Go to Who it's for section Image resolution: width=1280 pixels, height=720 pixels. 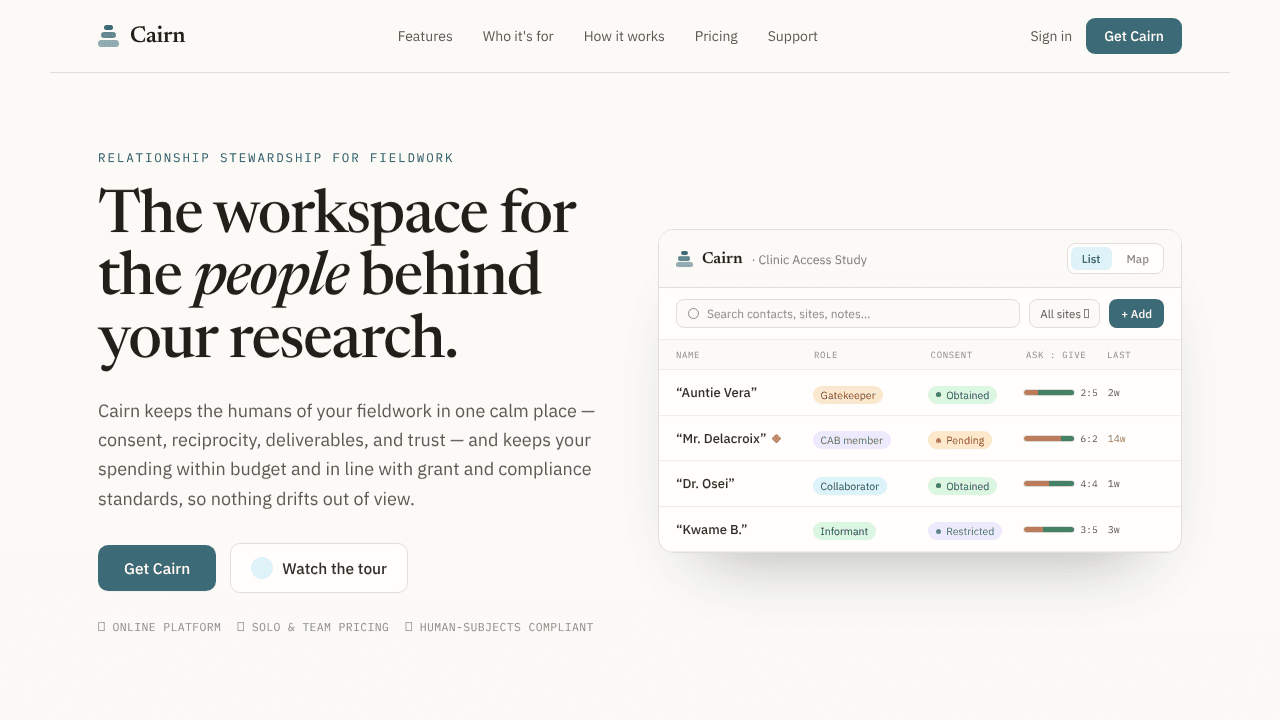coord(518,36)
